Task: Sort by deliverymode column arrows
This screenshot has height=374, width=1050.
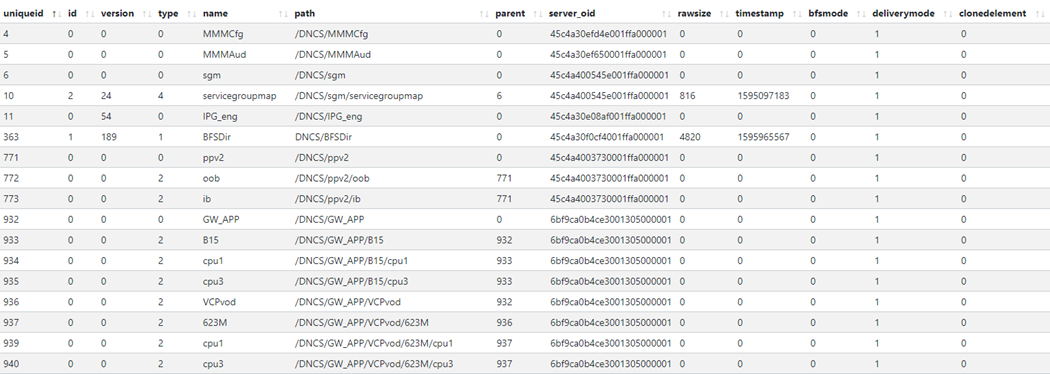Action: [x=948, y=13]
